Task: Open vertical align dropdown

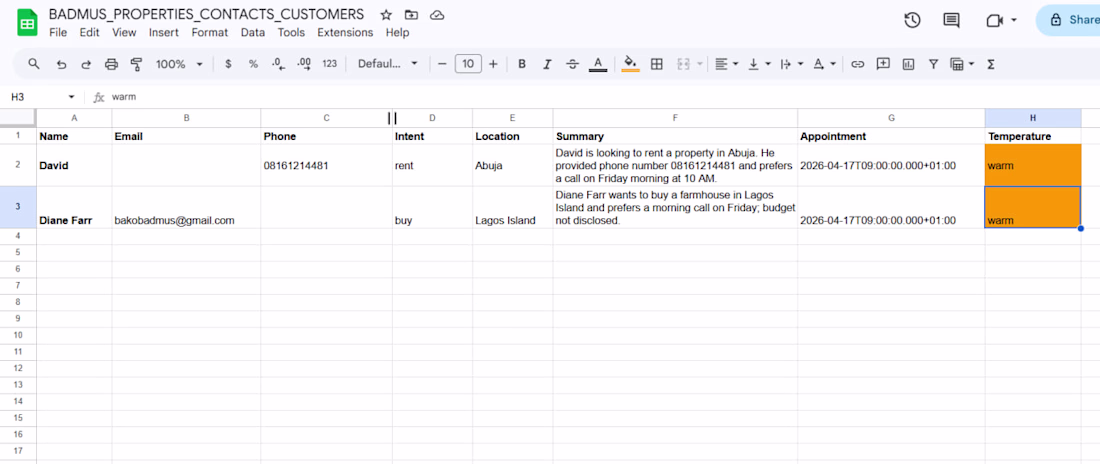Action: (x=759, y=64)
